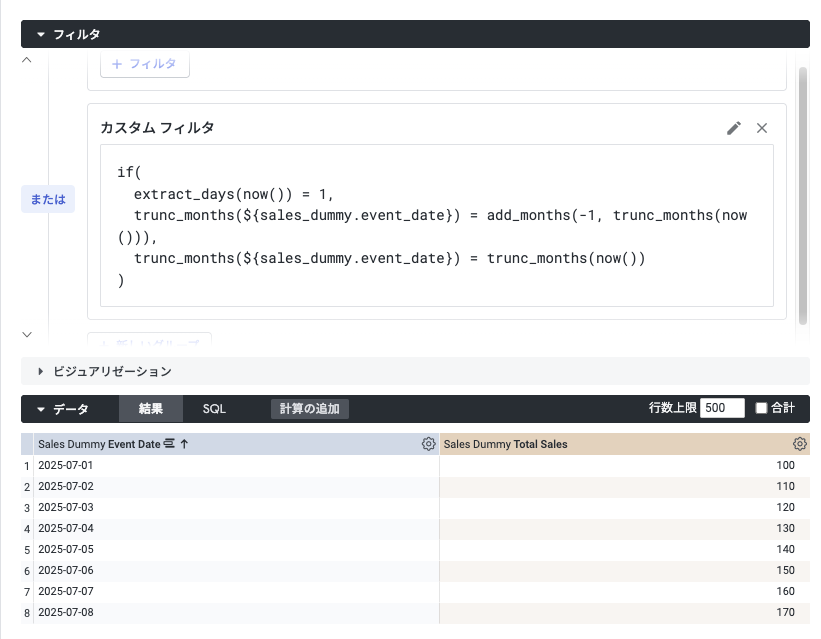Screen dimensions: 821x639
Task: Open gear settings for Total Sales column
Action: (799, 444)
